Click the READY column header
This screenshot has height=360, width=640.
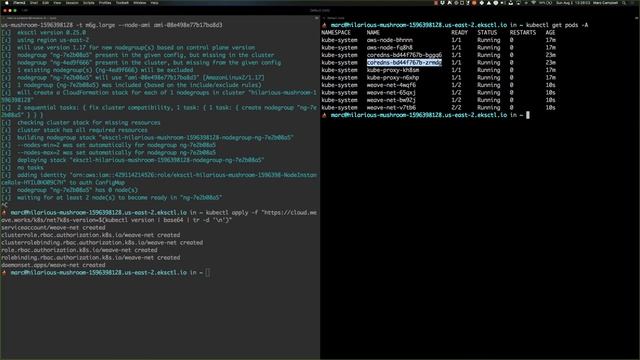[x=459, y=33]
